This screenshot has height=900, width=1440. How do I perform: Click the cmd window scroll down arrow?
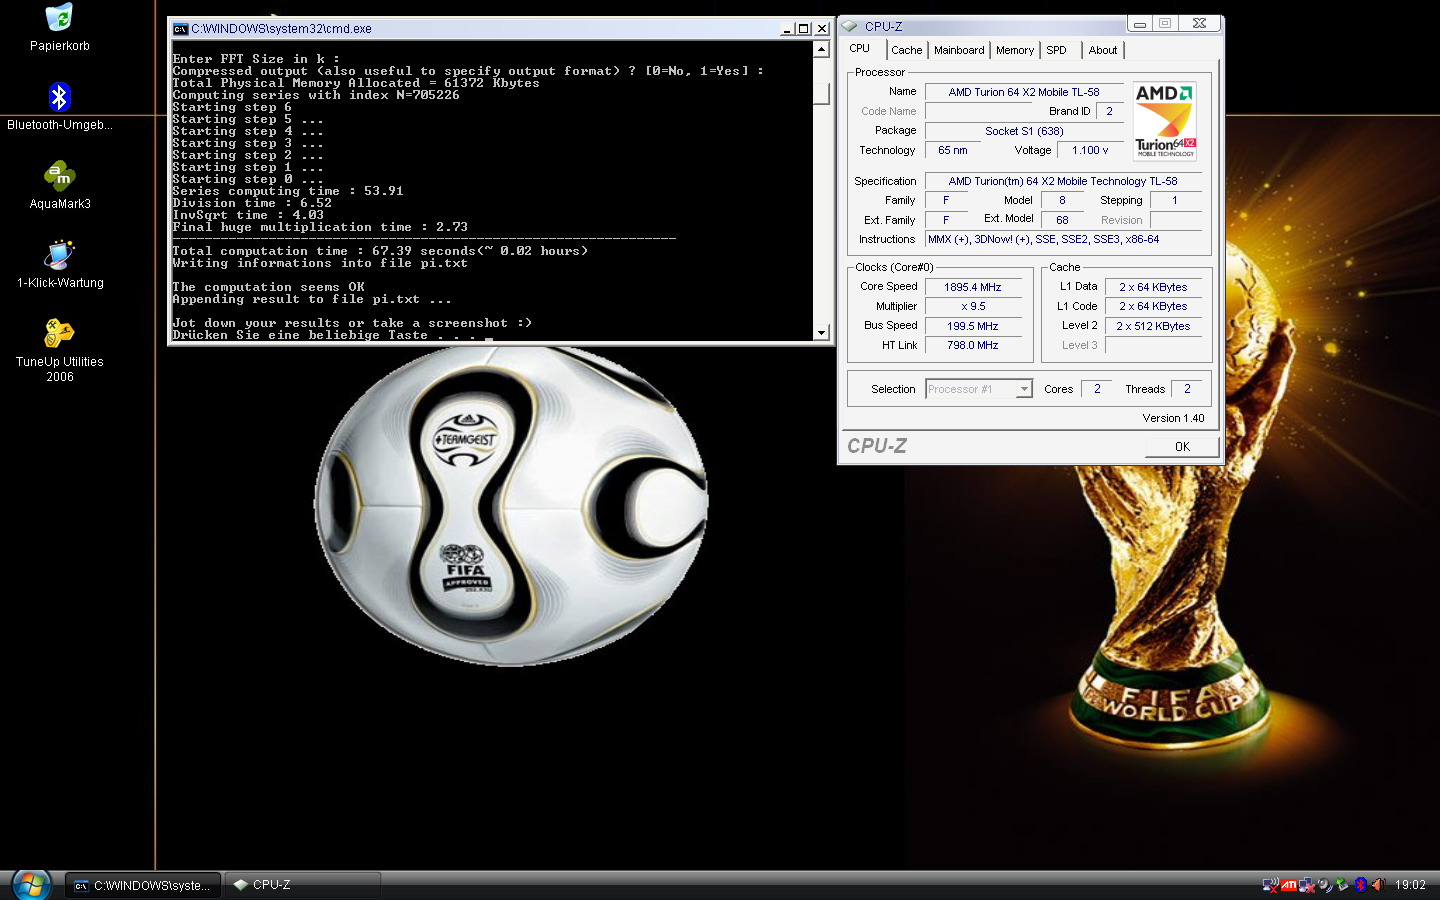click(x=821, y=333)
